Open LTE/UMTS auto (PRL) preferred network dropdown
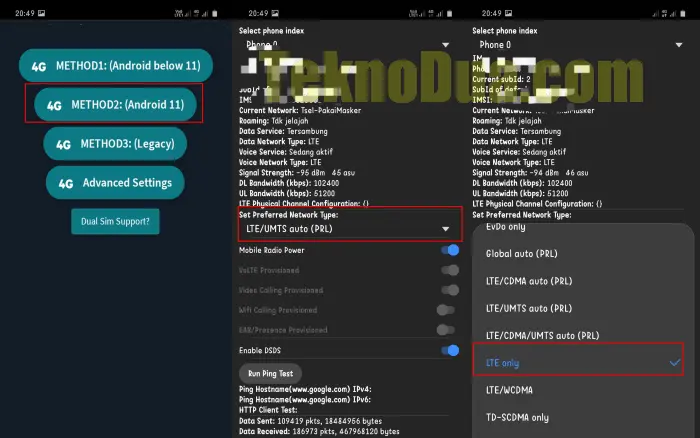The width and height of the screenshot is (700, 438). pos(348,229)
